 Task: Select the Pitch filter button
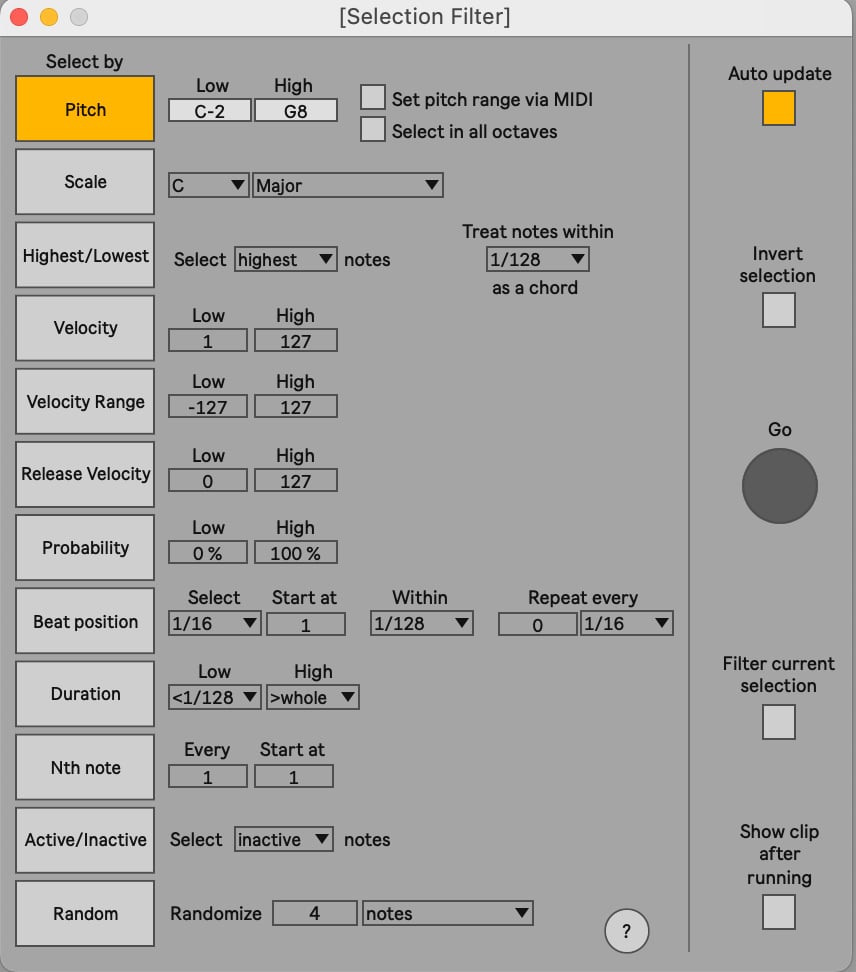(x=85, y=109)
